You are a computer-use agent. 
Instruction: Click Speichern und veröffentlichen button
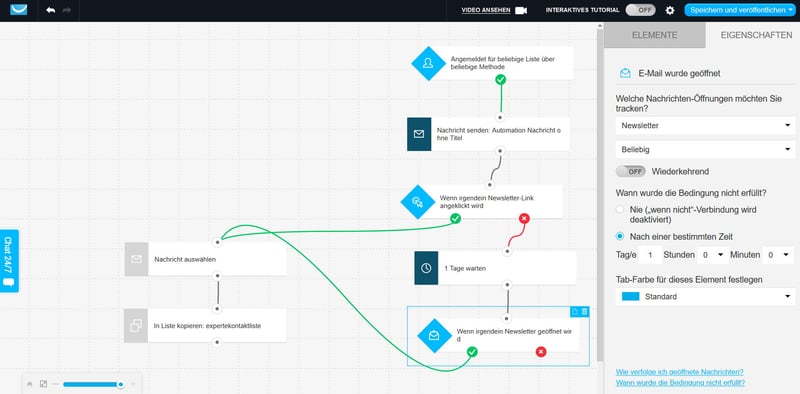pyautogui.click(x=740, y=10)
